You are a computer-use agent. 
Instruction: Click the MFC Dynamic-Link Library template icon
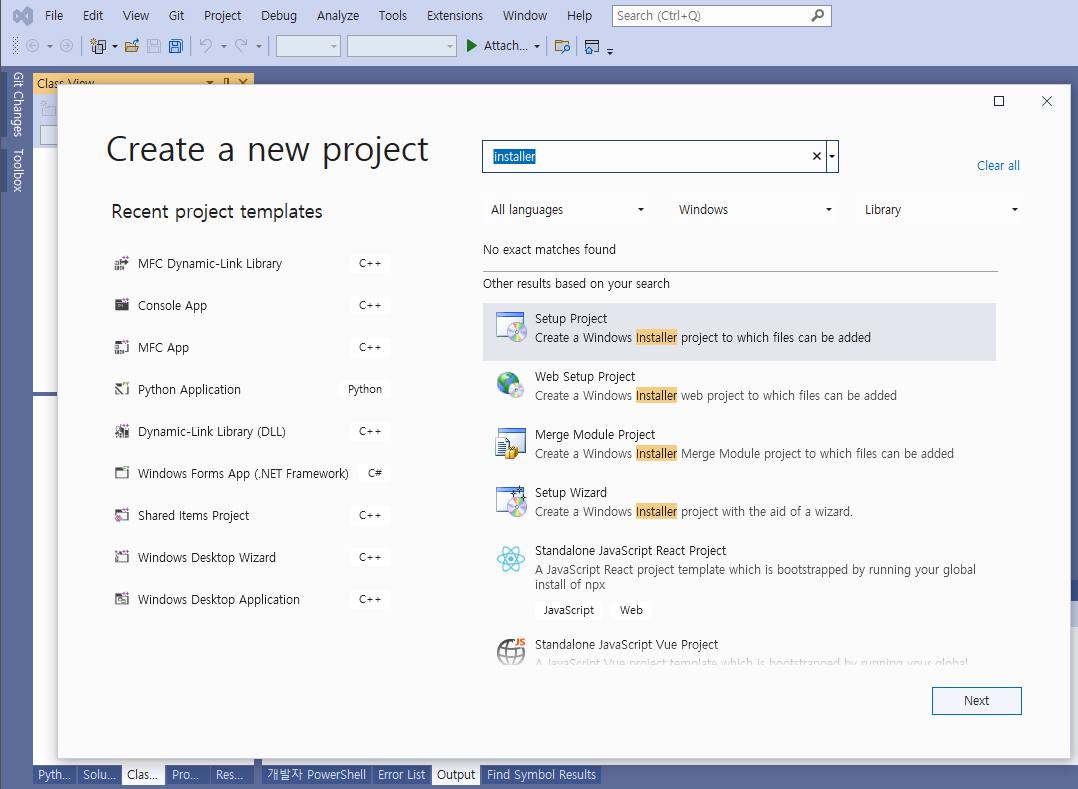[x=122, y=263]
